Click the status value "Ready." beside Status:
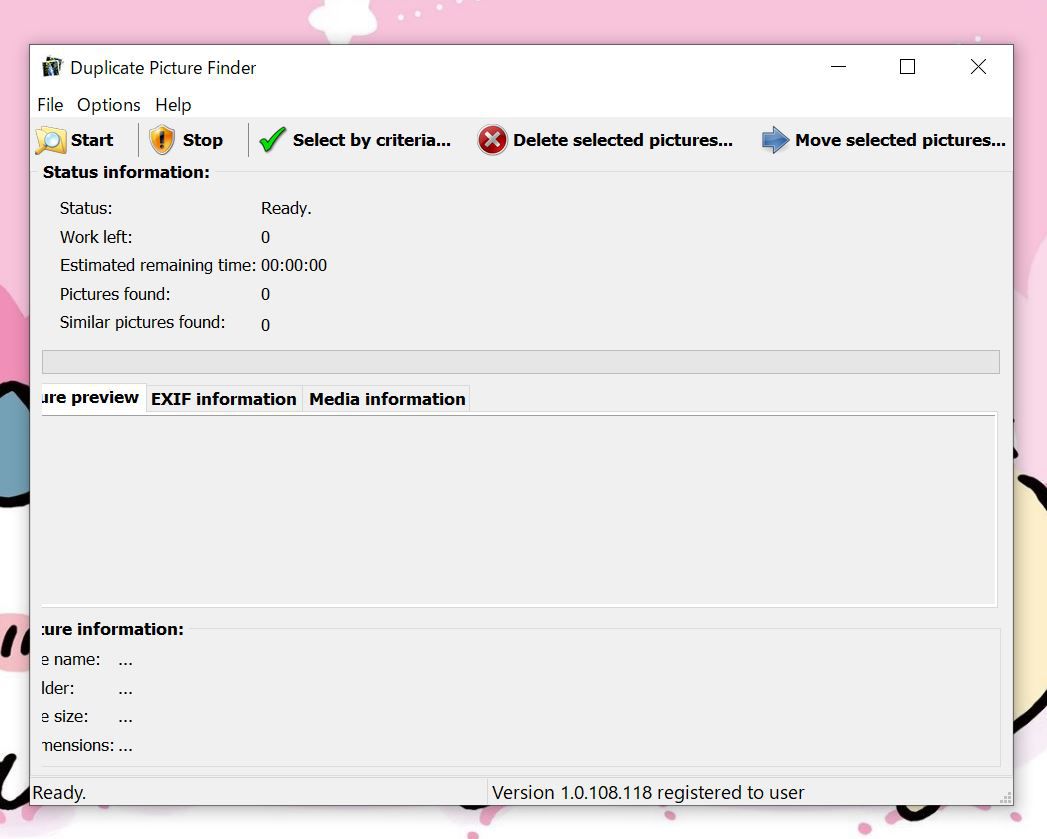This screenshot has height=839, width=1047. (x=286, y=208)
